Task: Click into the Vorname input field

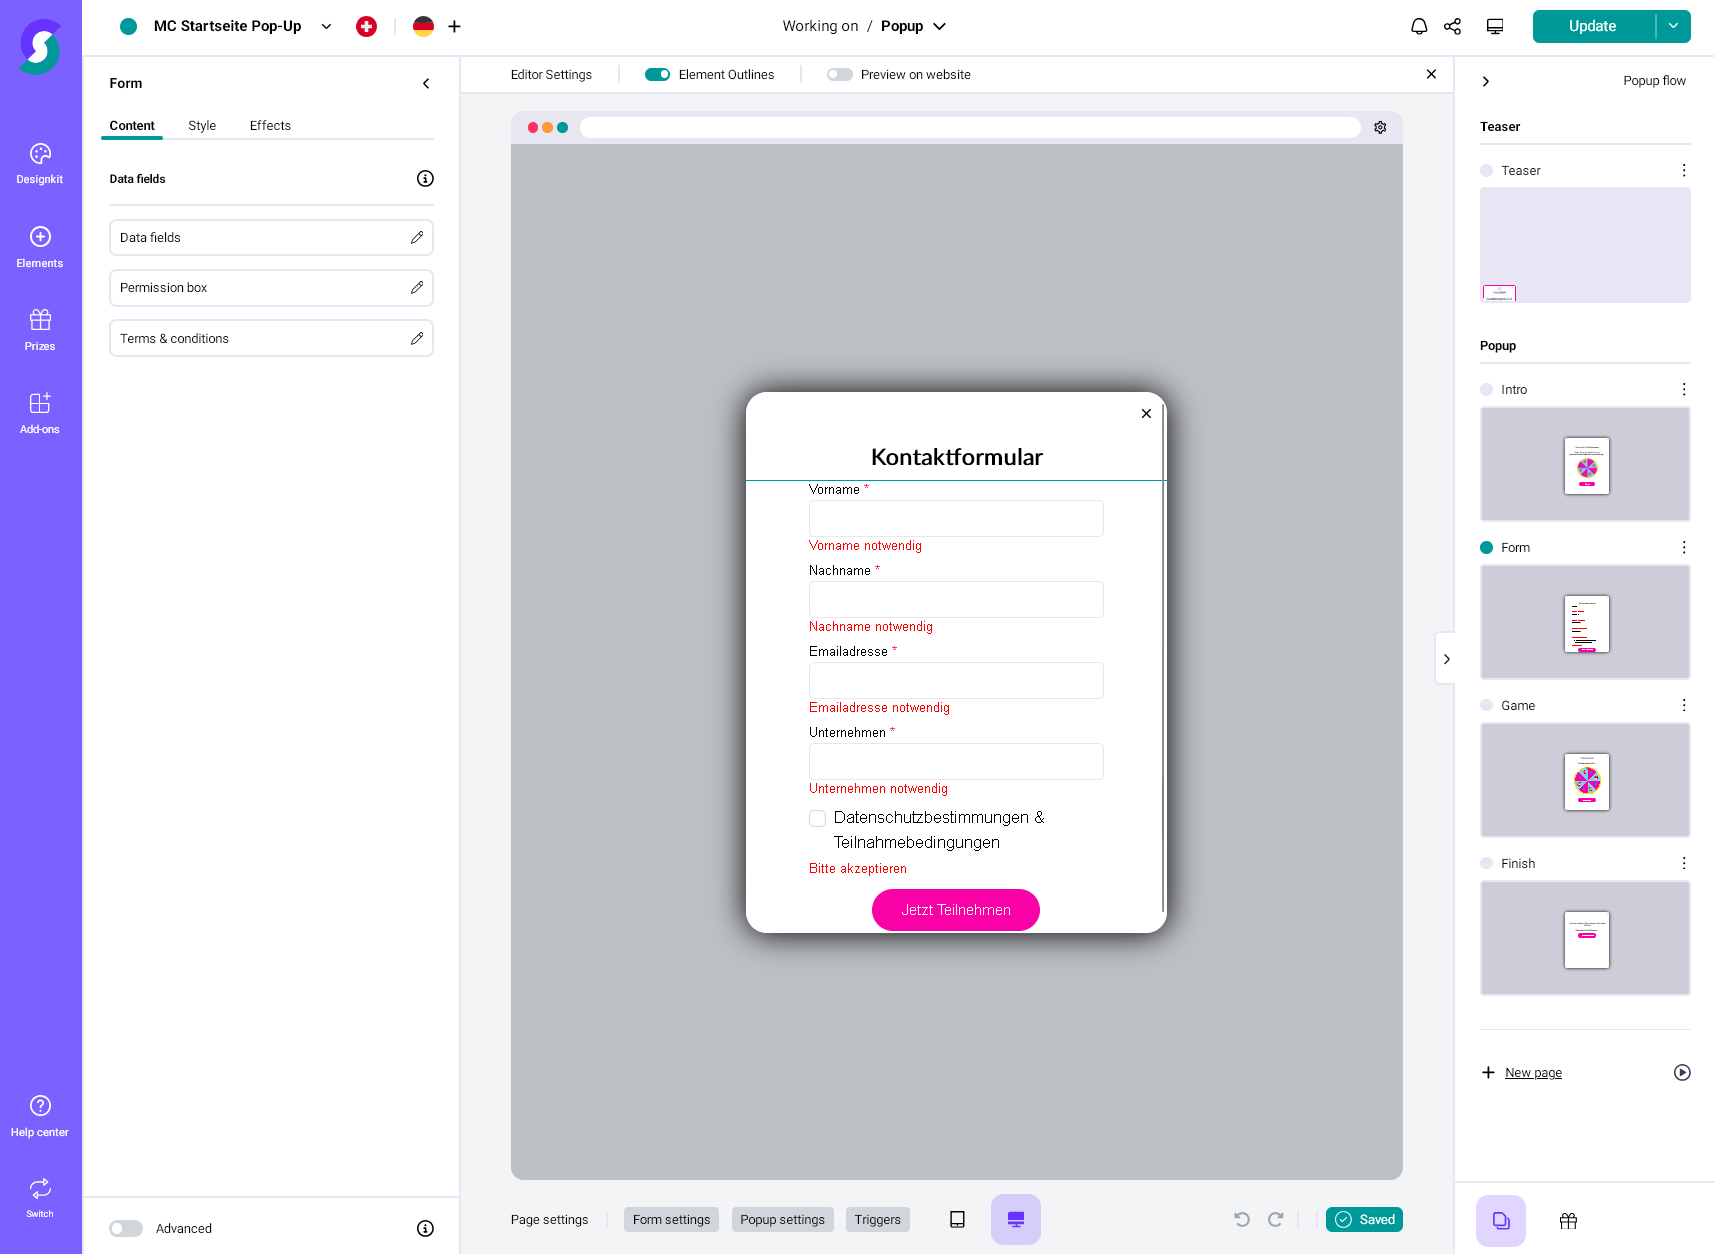Action: (x=956, y=519)
